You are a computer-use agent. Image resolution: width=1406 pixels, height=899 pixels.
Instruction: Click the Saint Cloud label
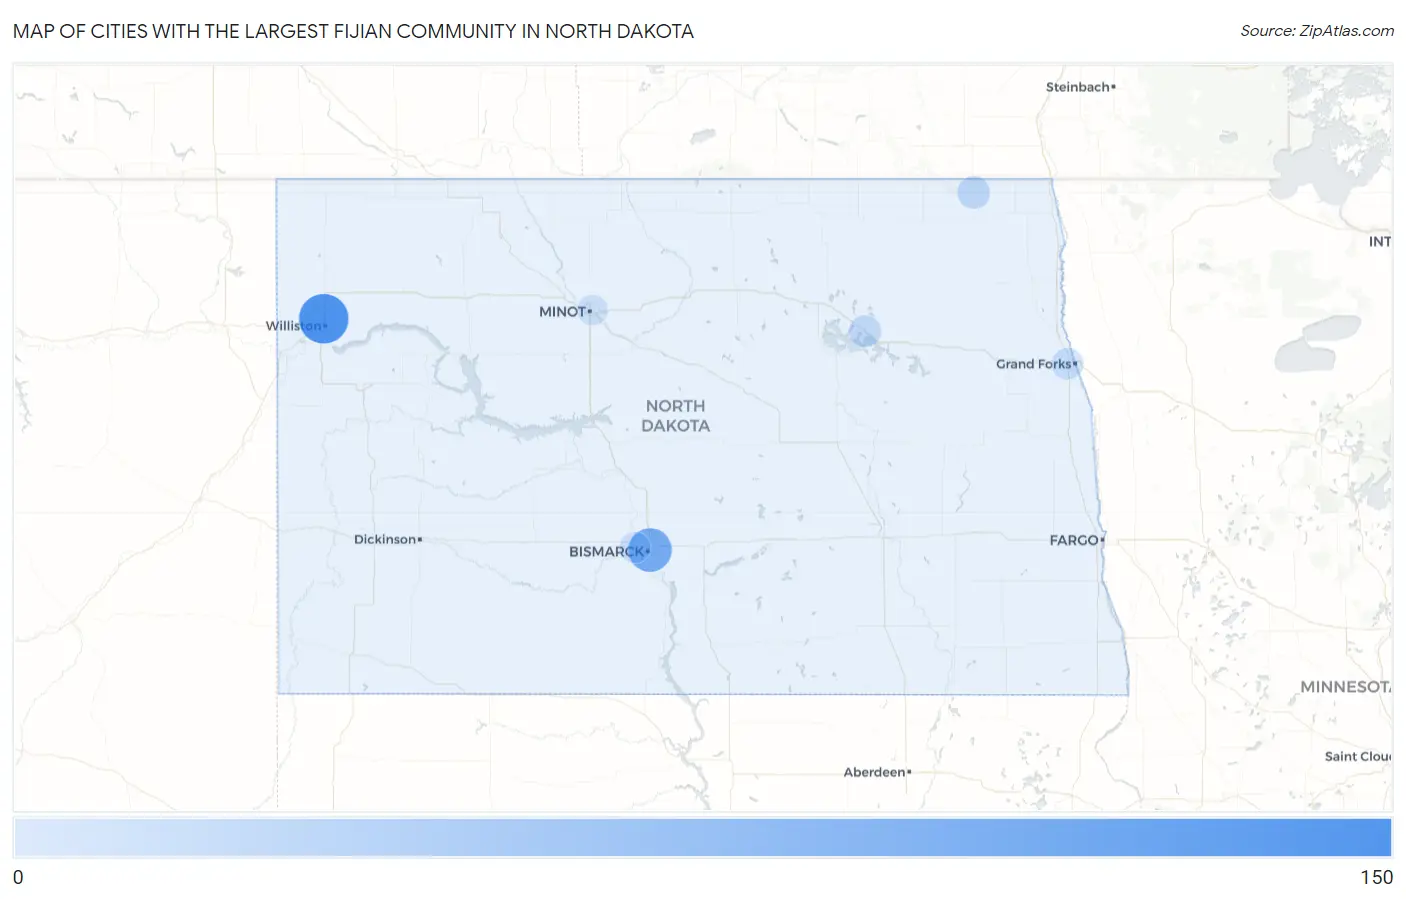[1357, 756]
